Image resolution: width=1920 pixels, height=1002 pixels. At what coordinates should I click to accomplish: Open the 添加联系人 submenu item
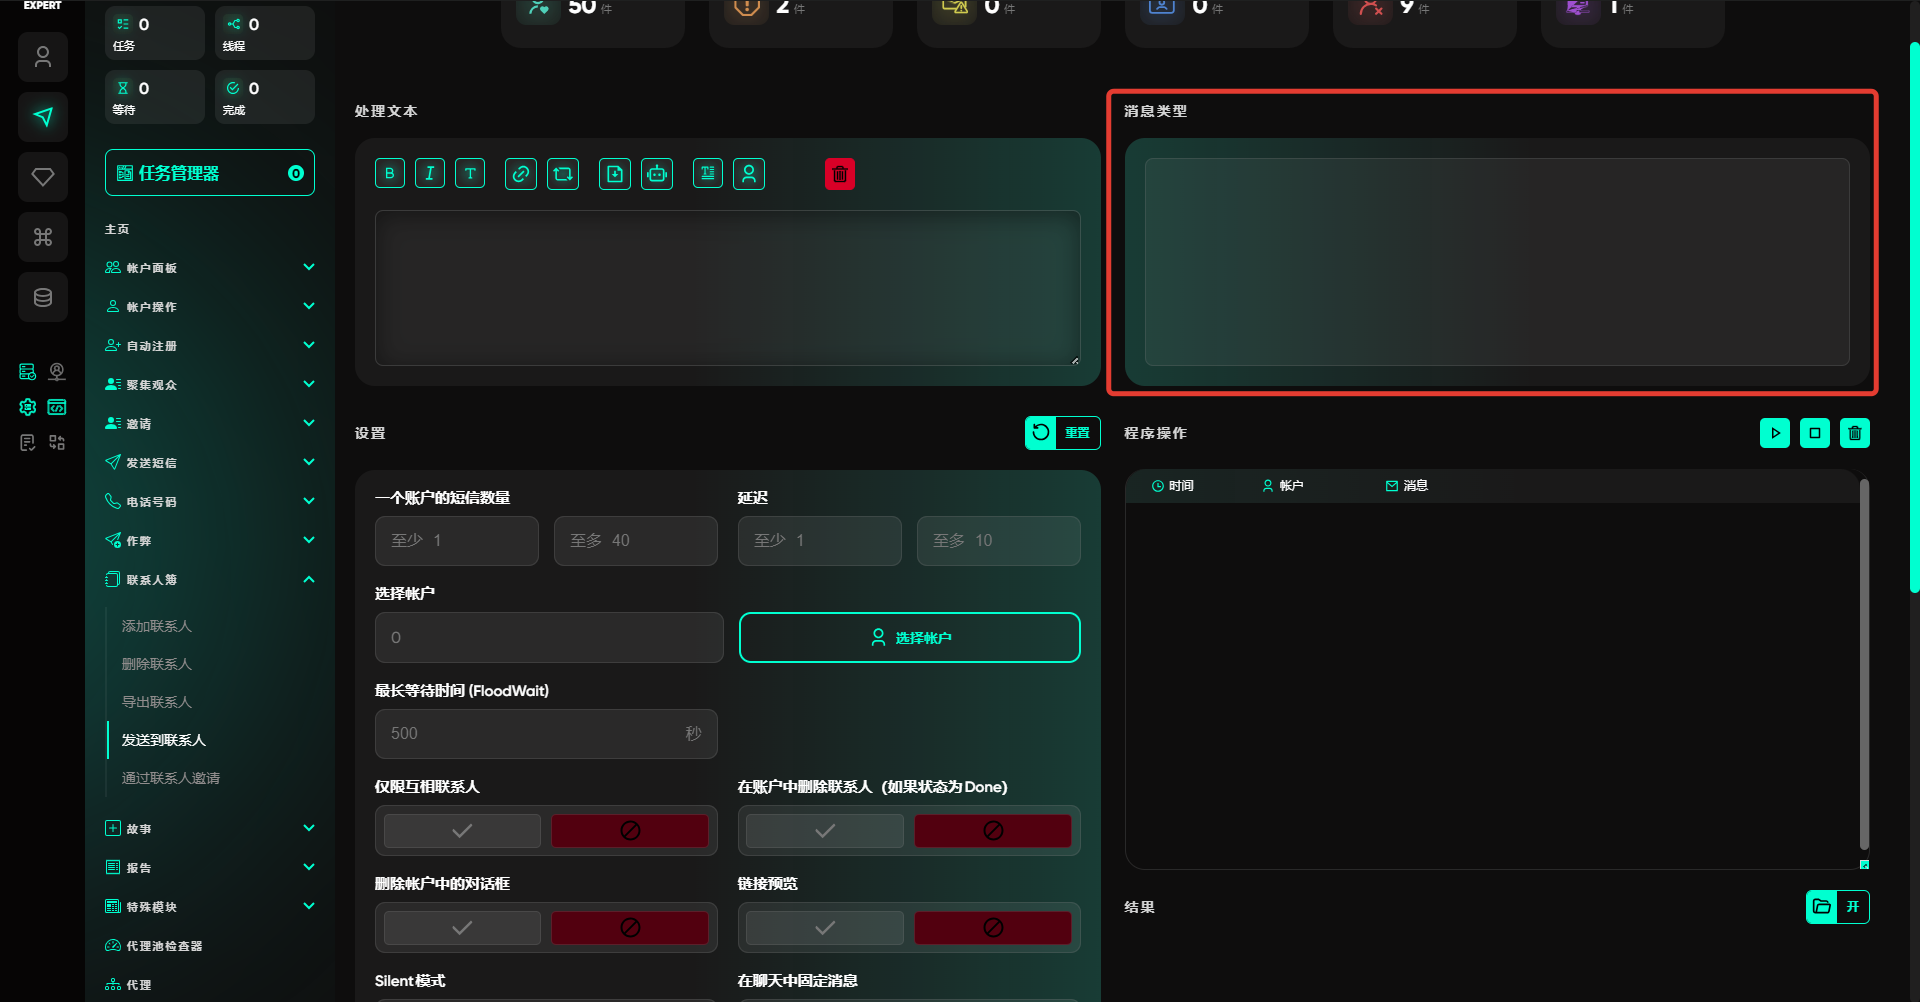(157, 626)
